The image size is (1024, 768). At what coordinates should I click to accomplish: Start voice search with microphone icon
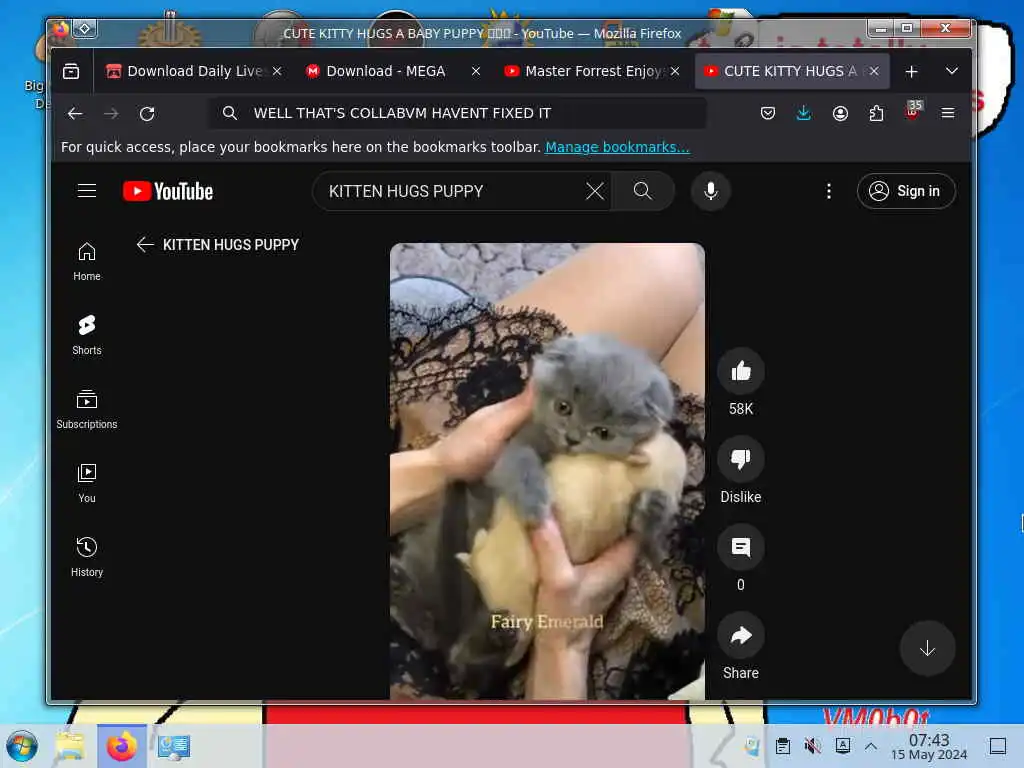pyautogui.click(x=711, y=191)
